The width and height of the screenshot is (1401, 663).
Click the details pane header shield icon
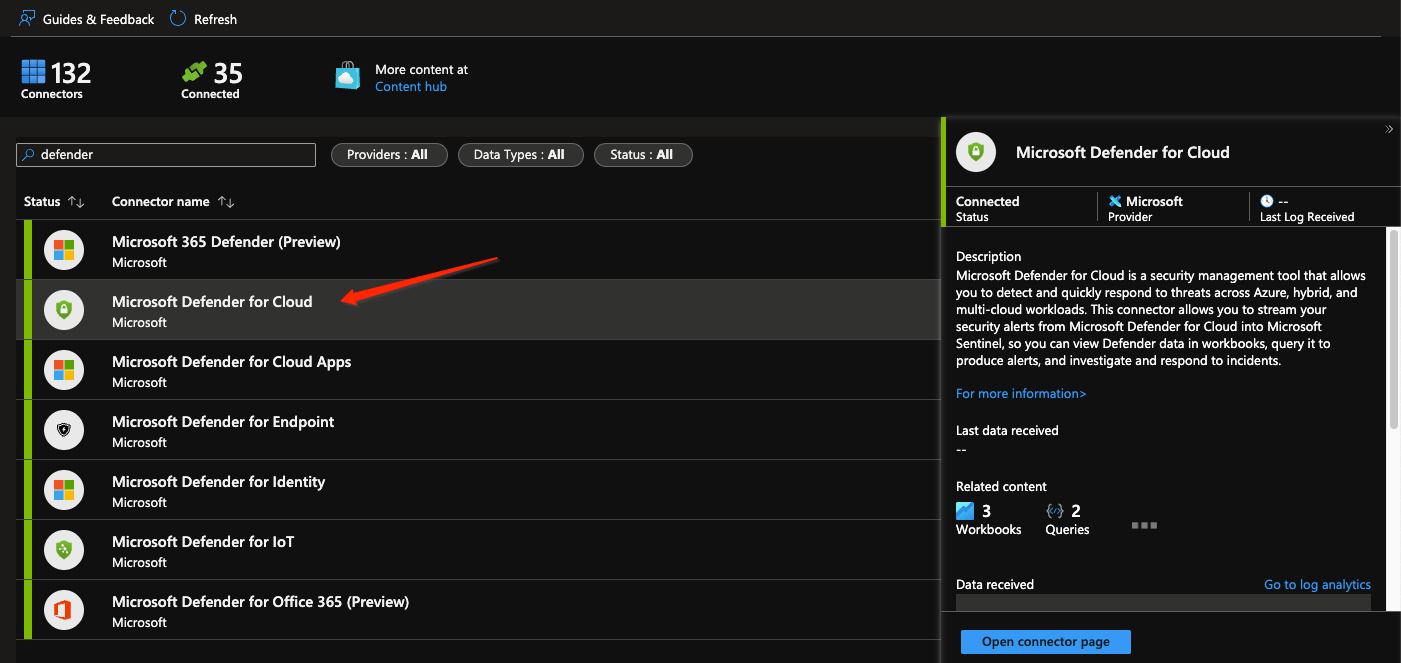pyautogui.click(x=976, y=152)
